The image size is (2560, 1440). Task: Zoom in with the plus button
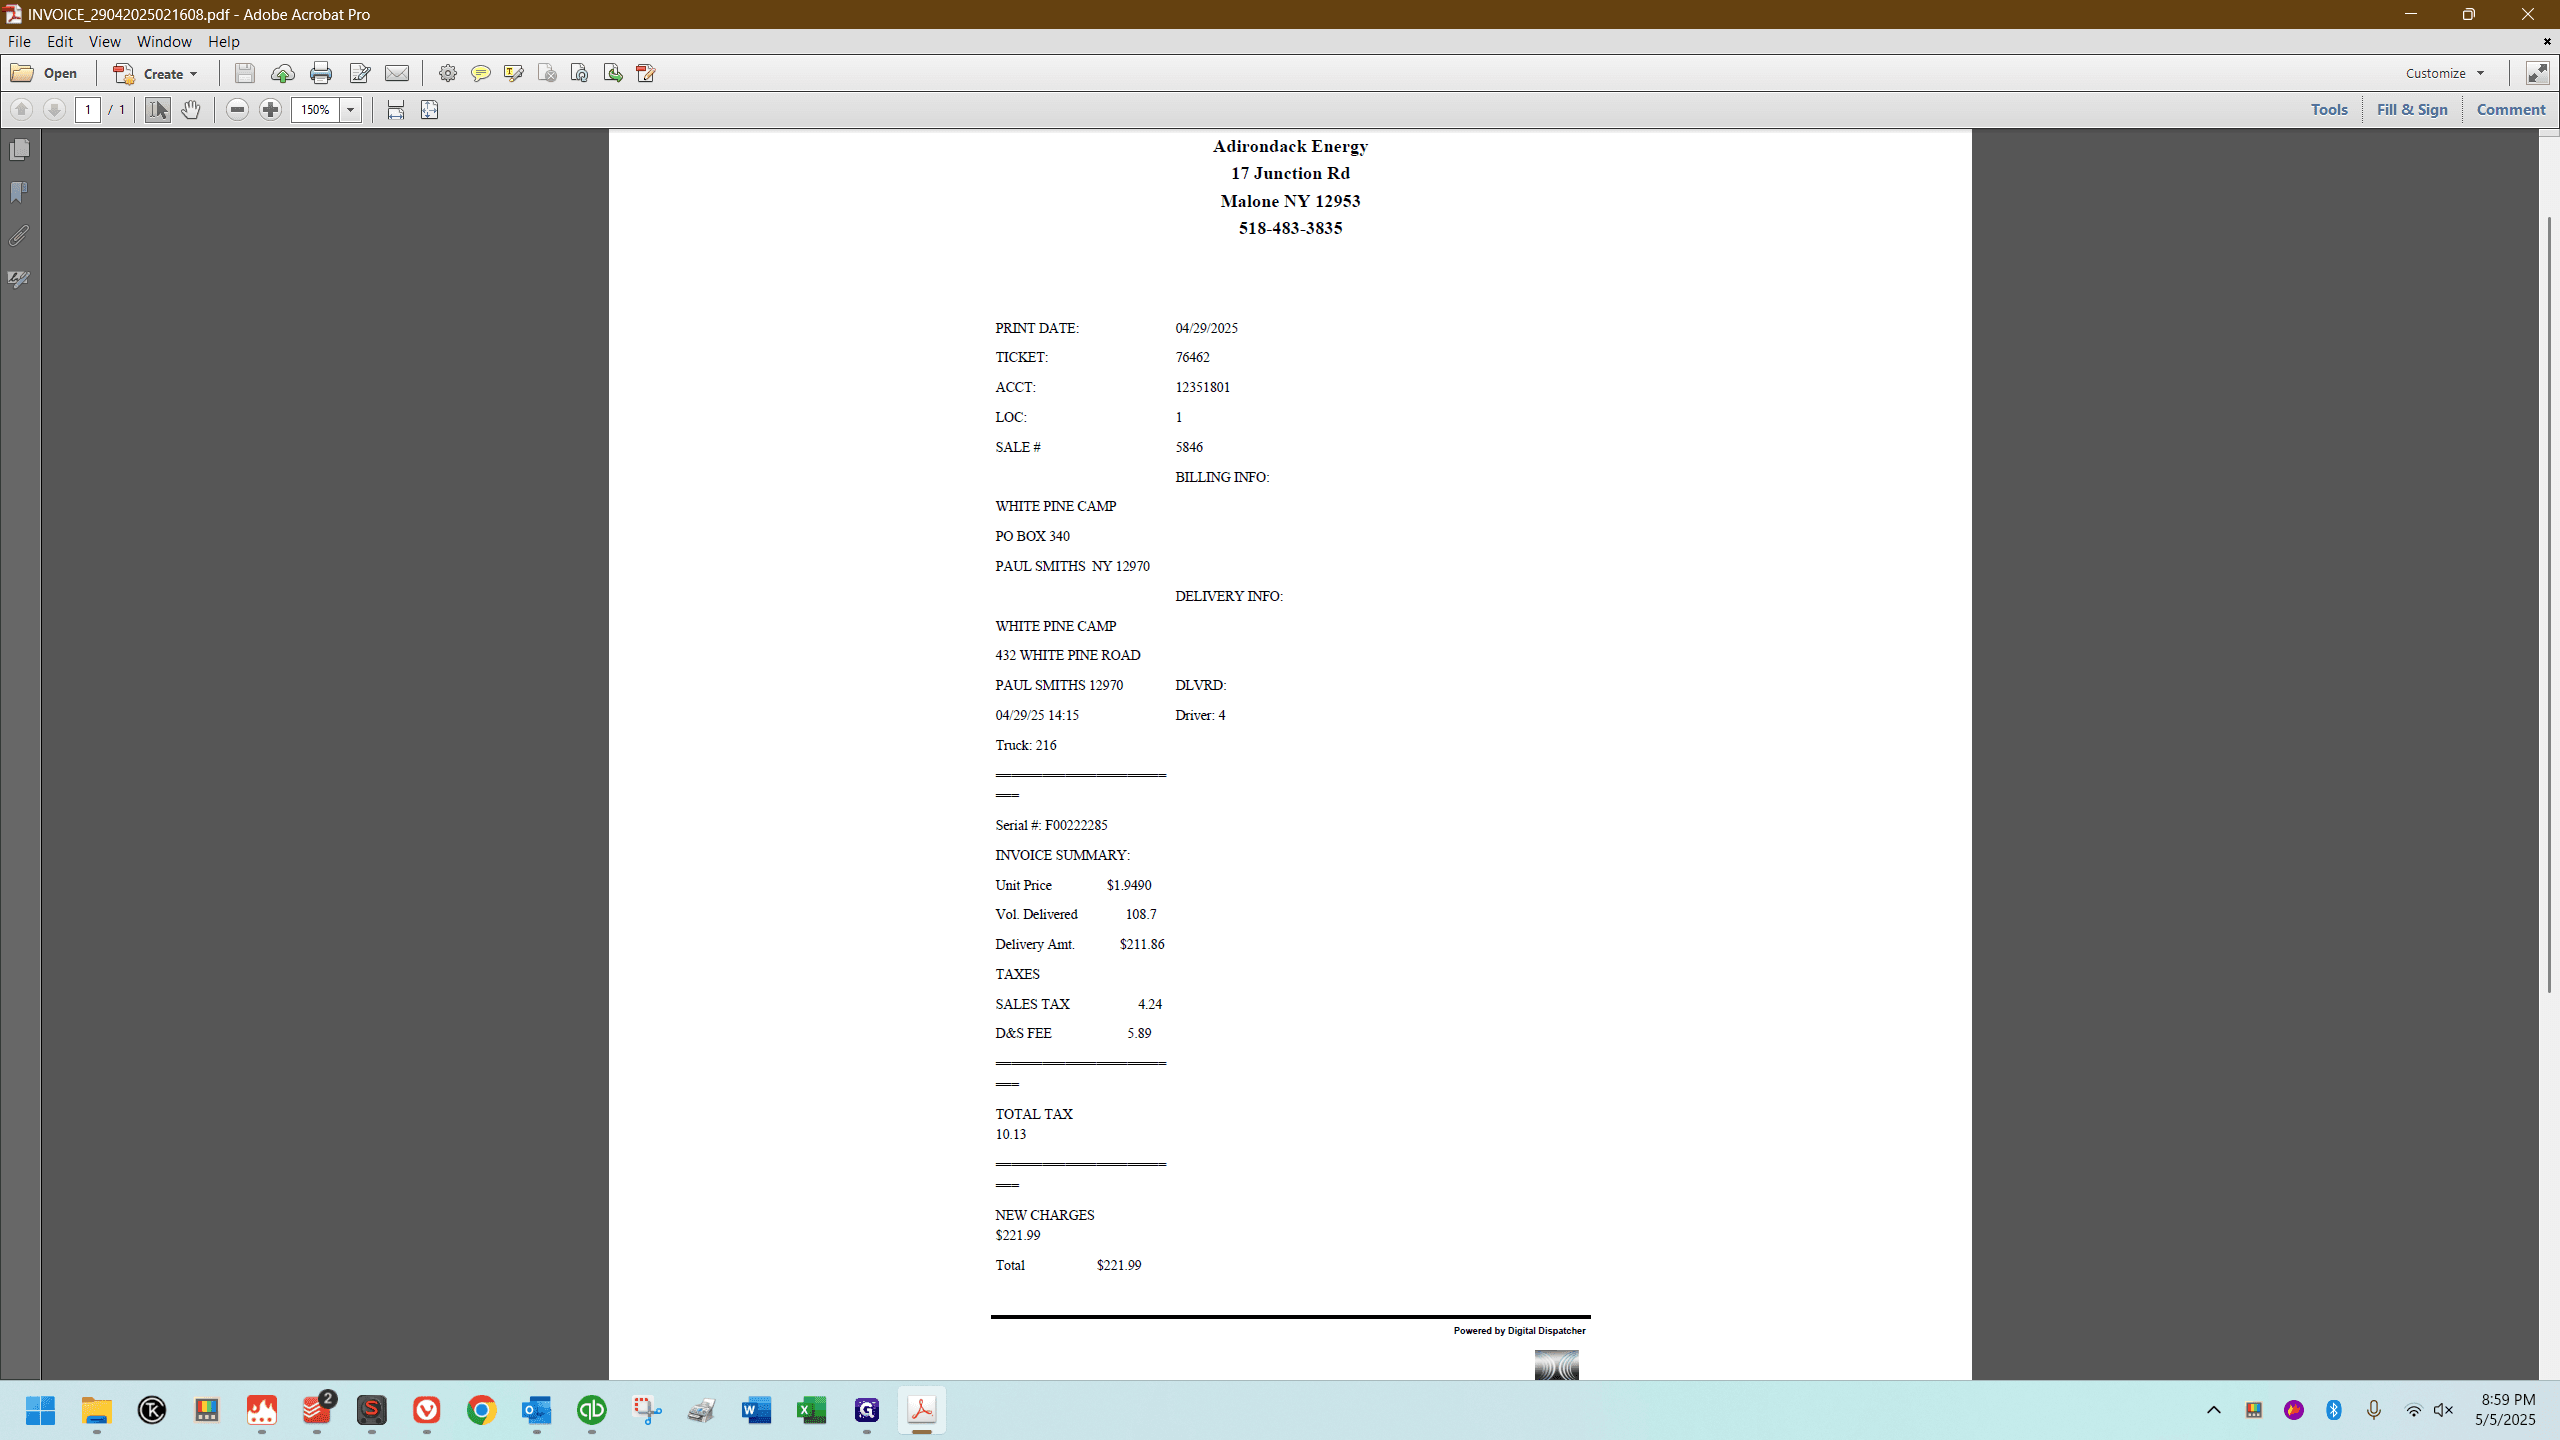coord(270,110)
